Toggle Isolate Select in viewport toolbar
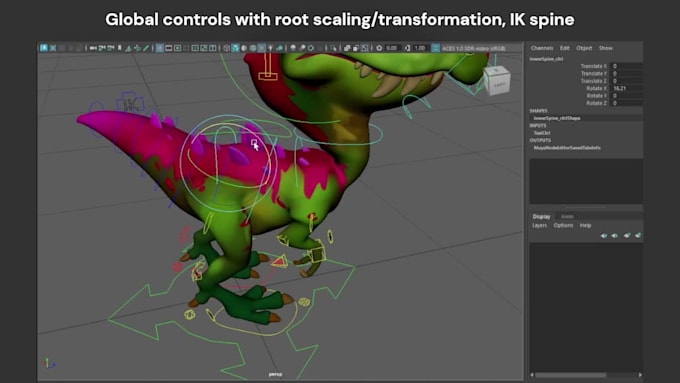The height and width of the screenshot is (383, 680). (x=333, y=48)
